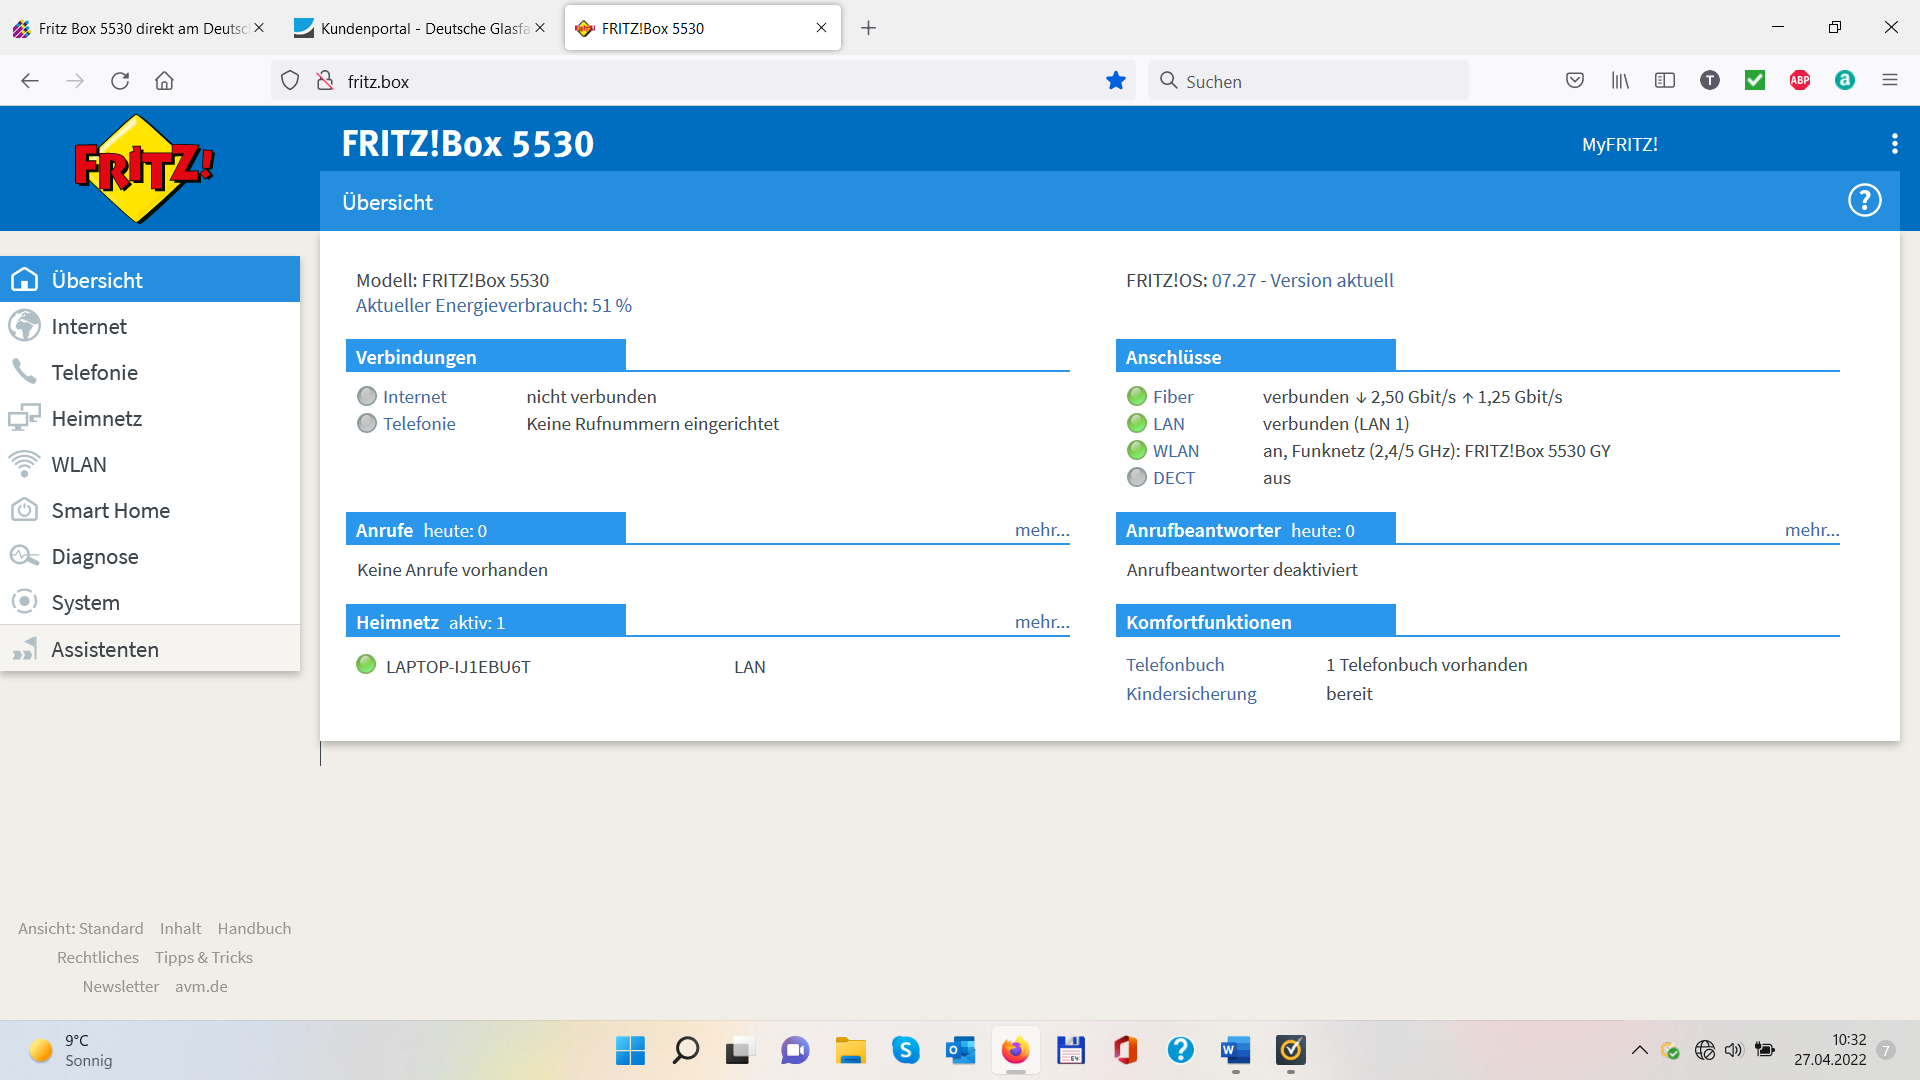Open taskbar clock showing 10:32
1920x1080 pixels.
pos(1830,1050)
